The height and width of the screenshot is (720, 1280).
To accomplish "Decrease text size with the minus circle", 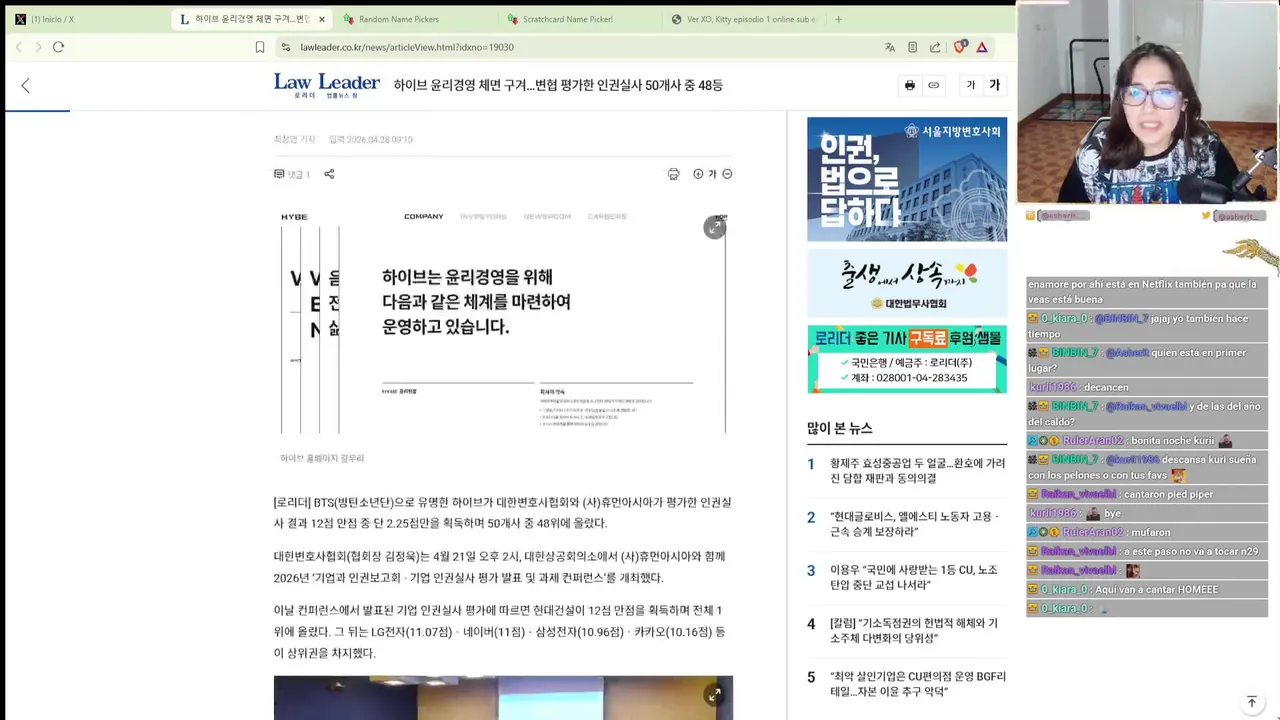I will click(727, 174).
